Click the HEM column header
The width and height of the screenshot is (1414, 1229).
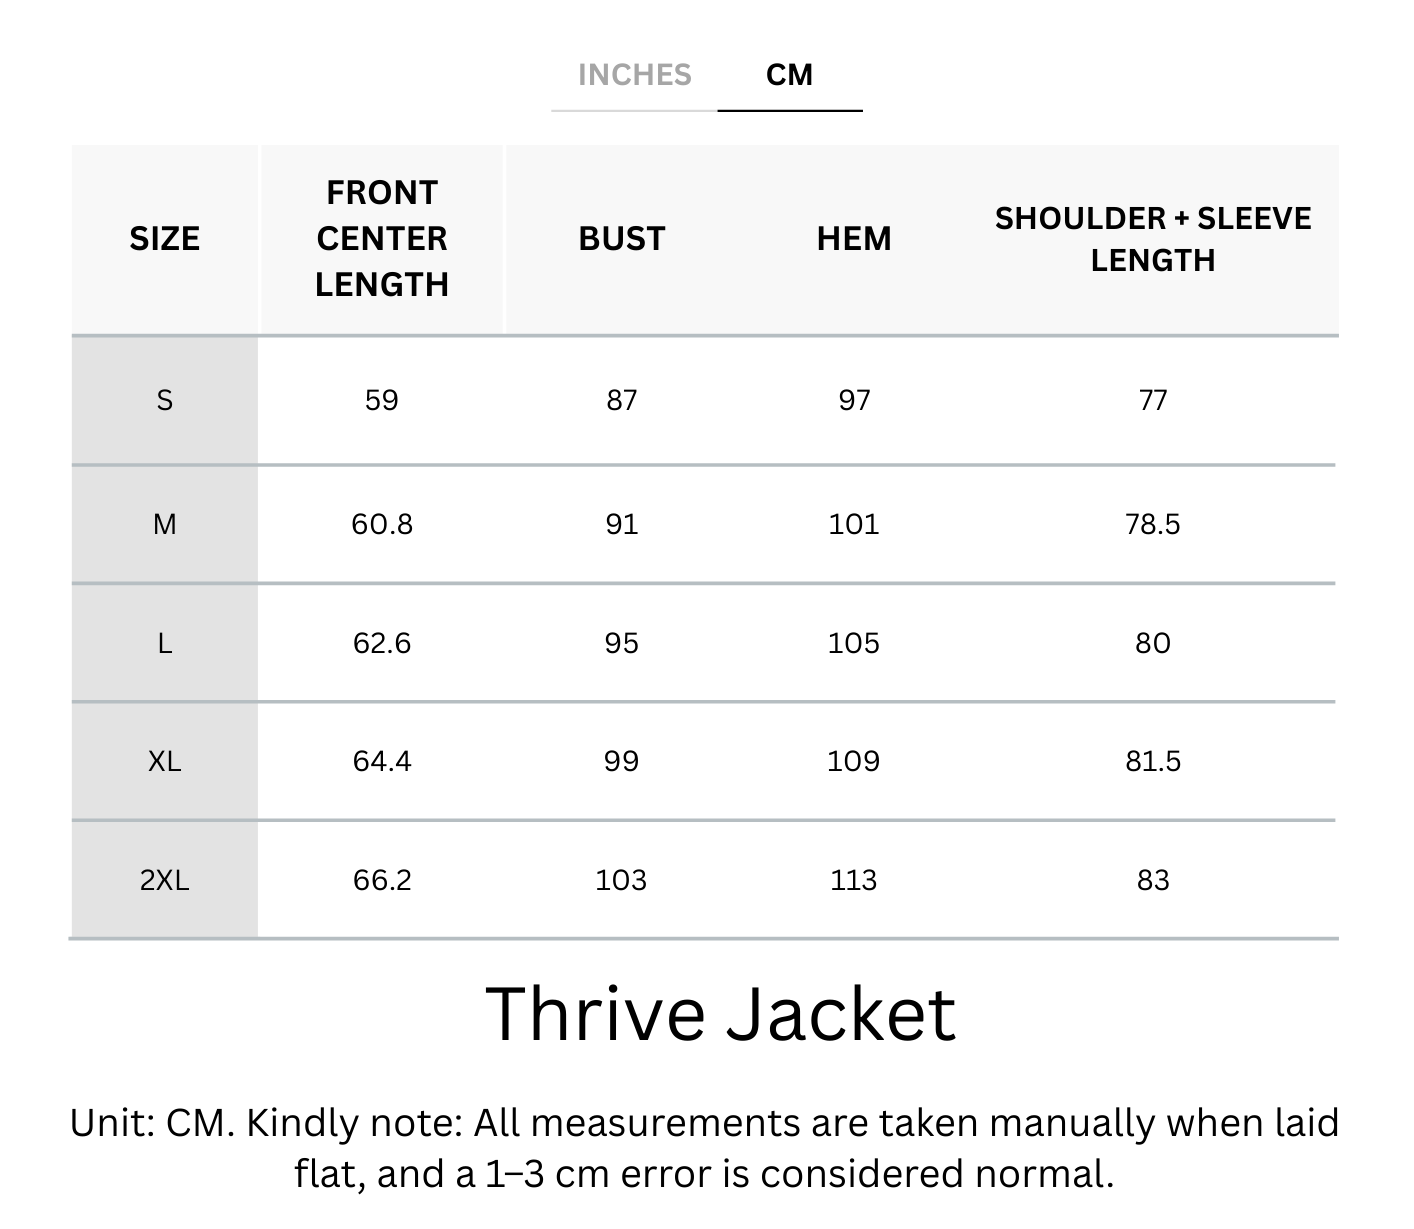coord(854,239)
